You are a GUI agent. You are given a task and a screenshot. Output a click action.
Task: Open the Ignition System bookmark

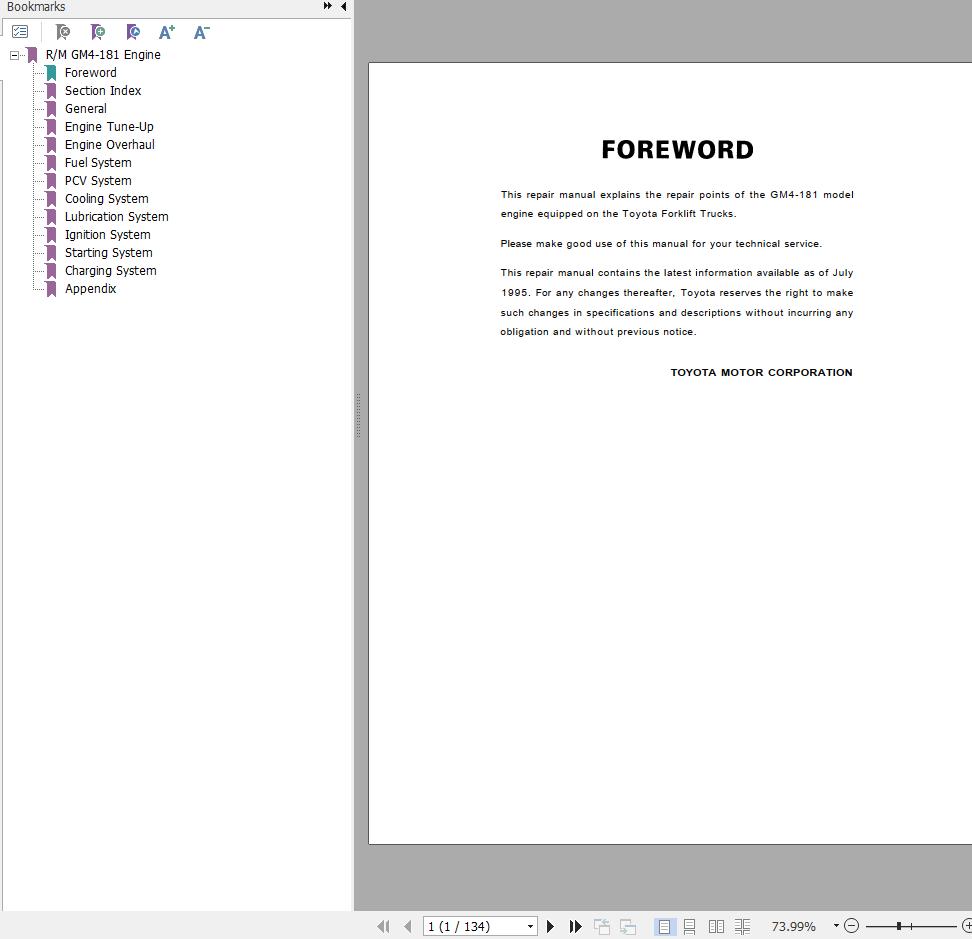[x=108, y=234]
